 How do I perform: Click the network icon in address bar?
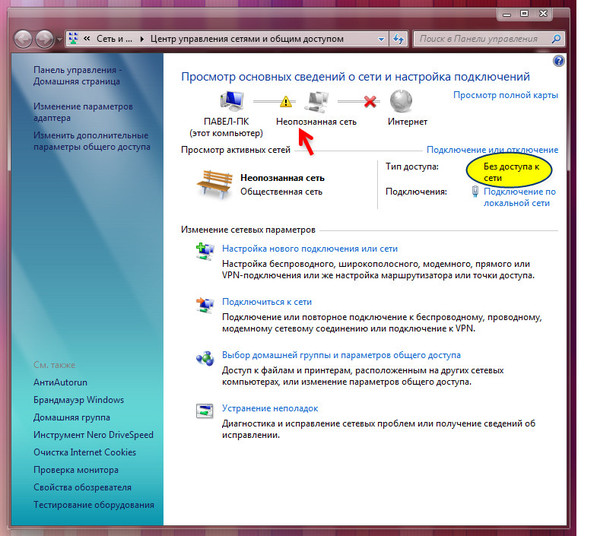[x=73, y=38]
